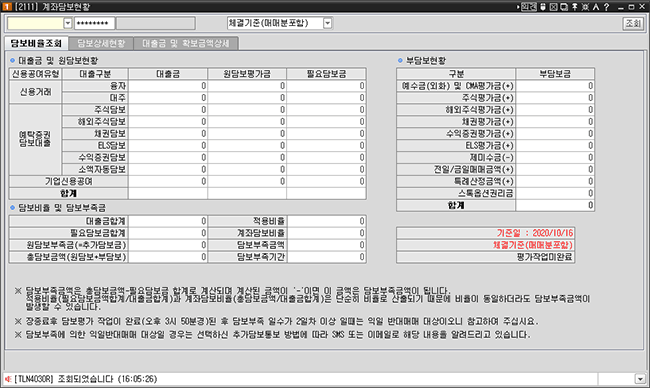This screenshot has width=650, height=388.
Task: Click the yellow account number input field
Action: pyautogui.click(x=36, y=23)
